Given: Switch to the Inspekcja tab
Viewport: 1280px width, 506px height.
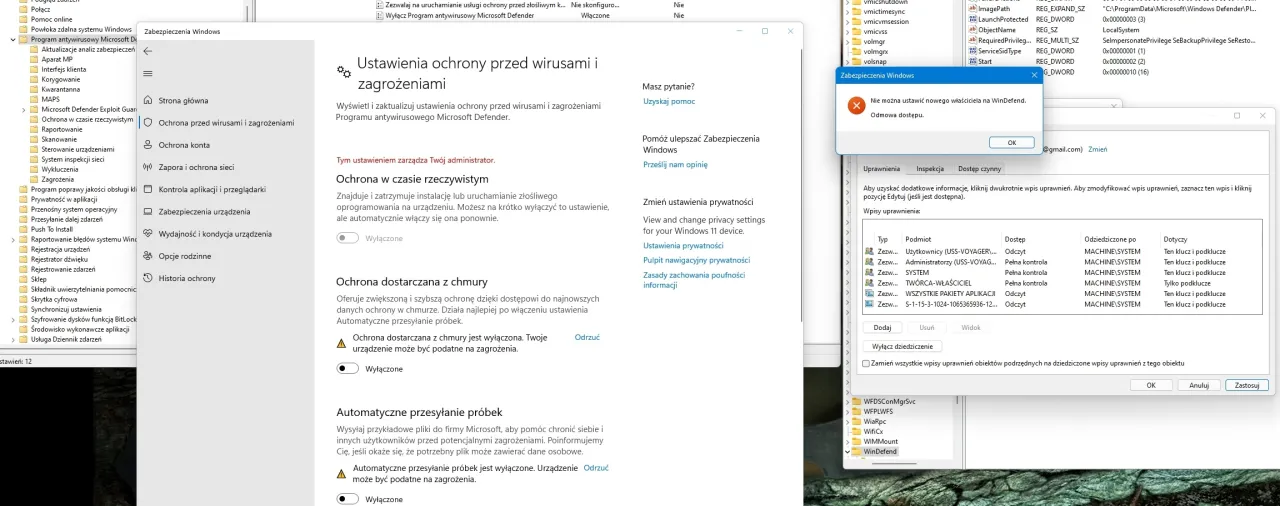Looking at the screenshot, I should (930, 169).
